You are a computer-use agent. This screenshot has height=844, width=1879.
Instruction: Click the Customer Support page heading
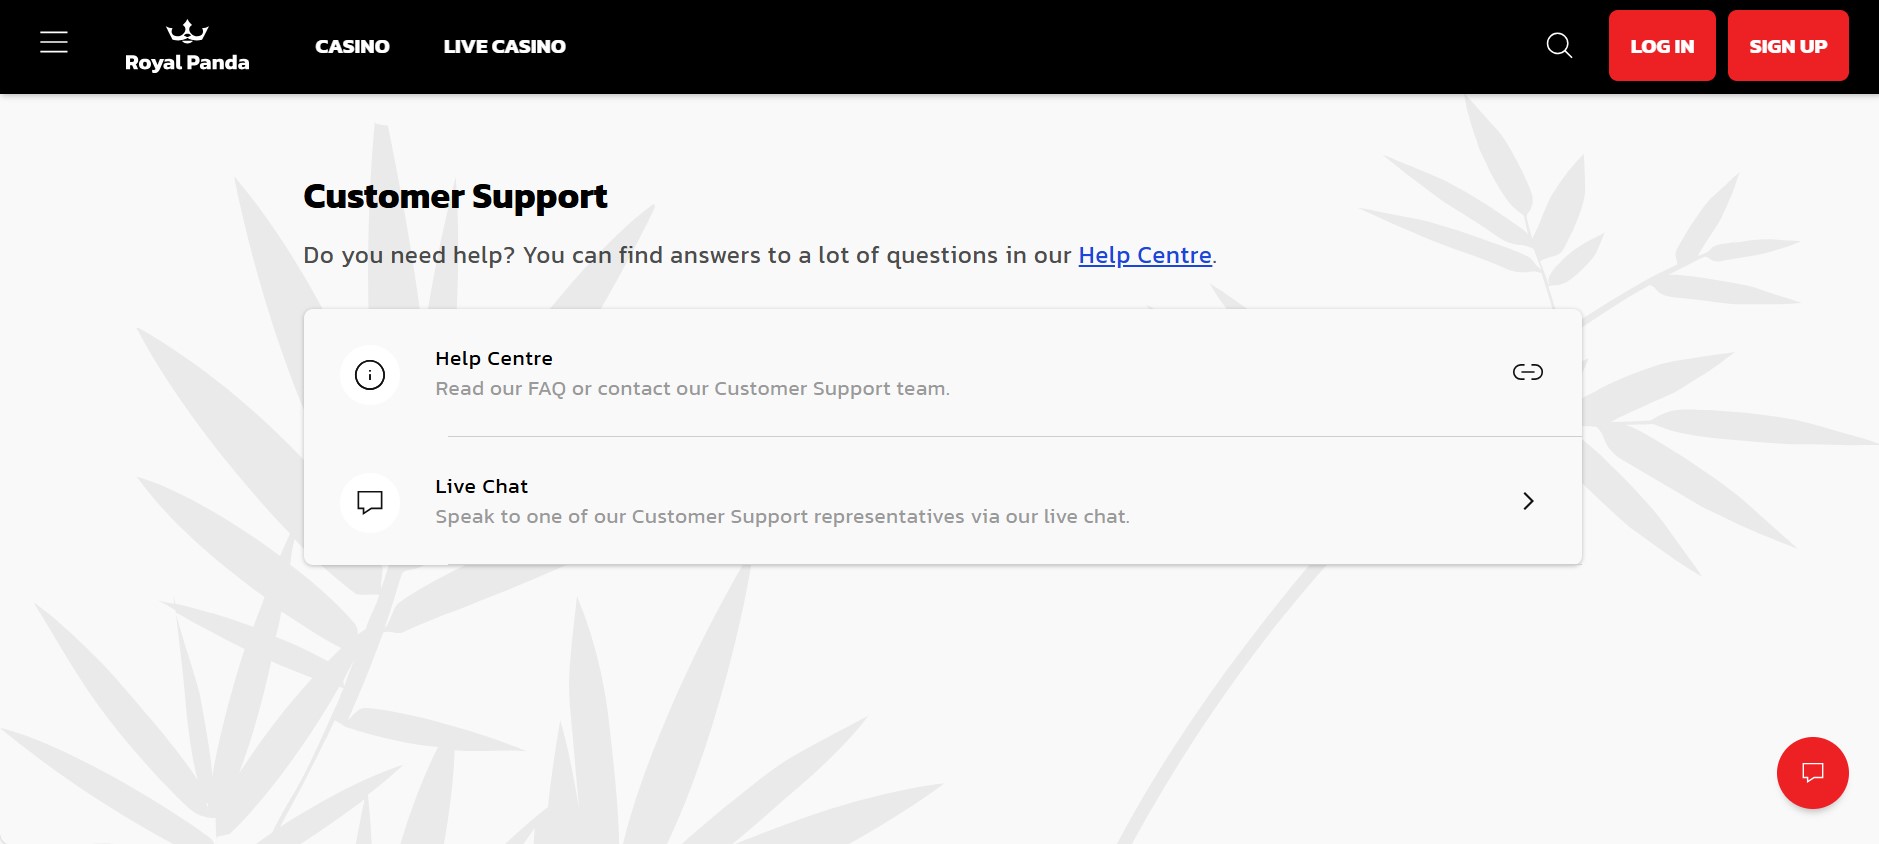pyautogui.click(x=455, y=197)
